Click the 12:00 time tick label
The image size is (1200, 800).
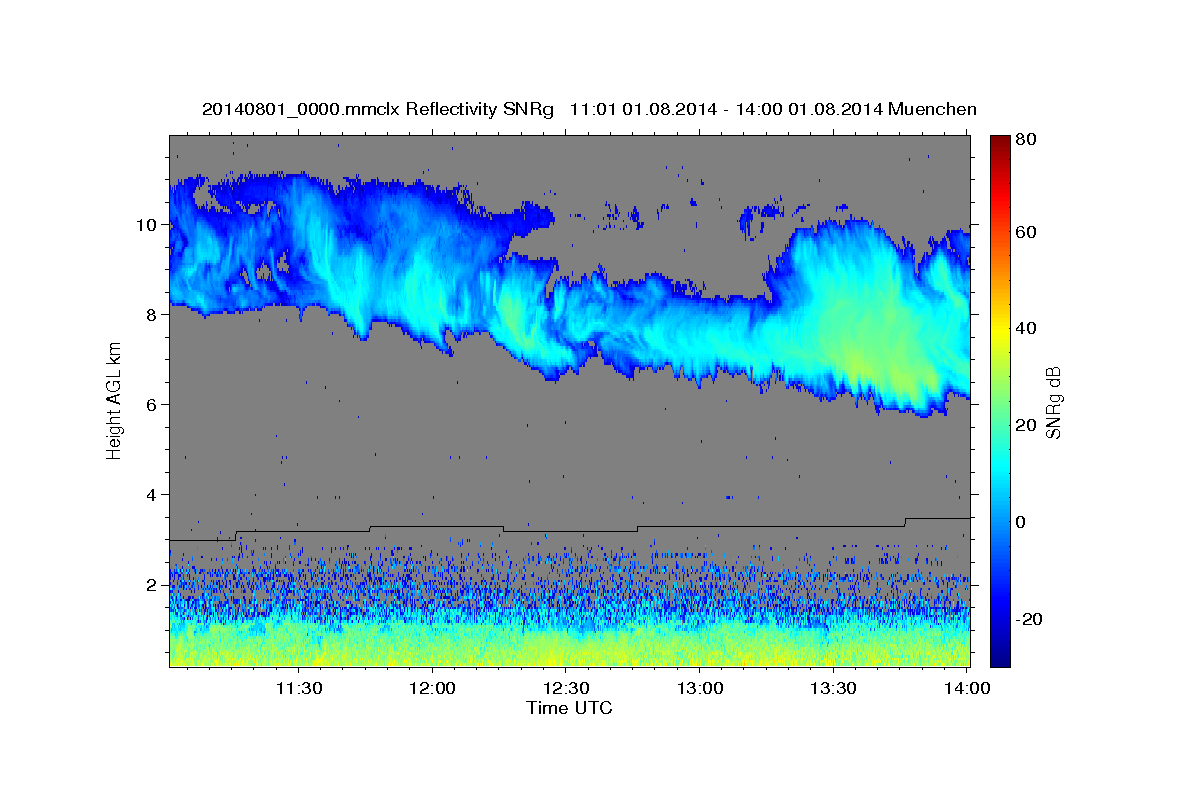tap(433, 688)
